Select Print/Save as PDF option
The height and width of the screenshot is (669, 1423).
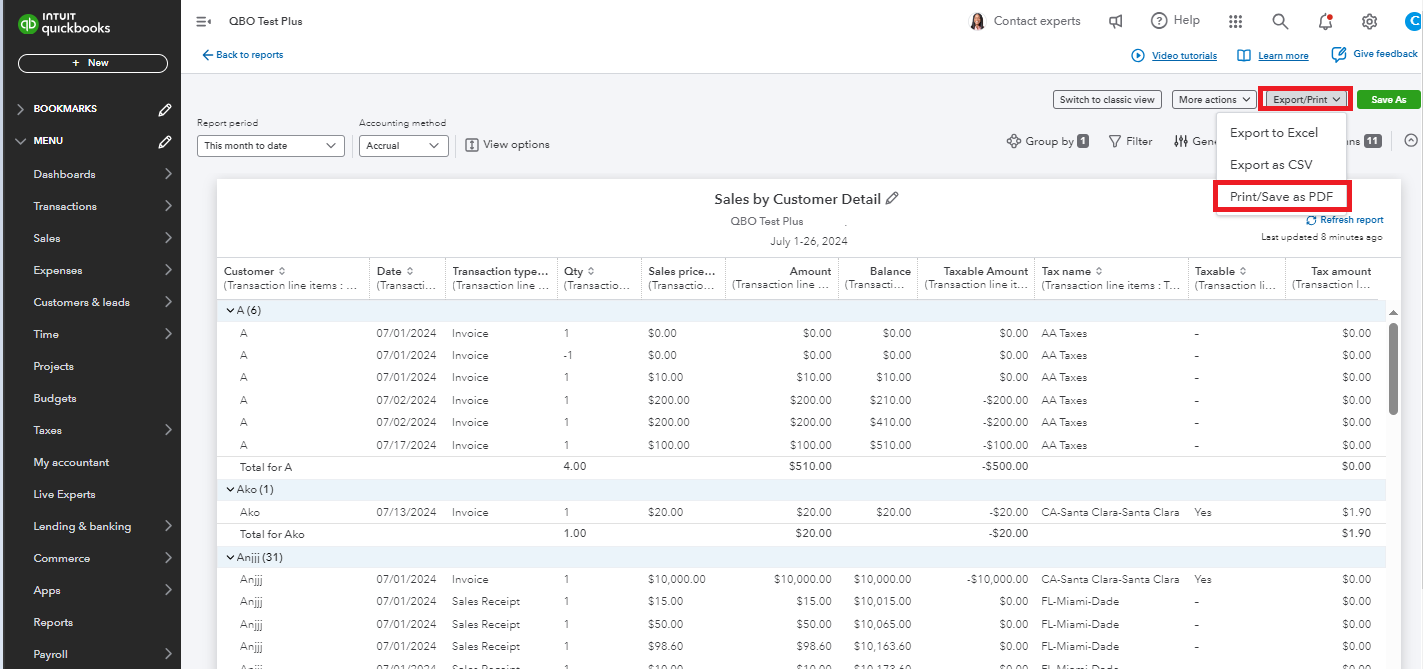(x=1281, y=197)
